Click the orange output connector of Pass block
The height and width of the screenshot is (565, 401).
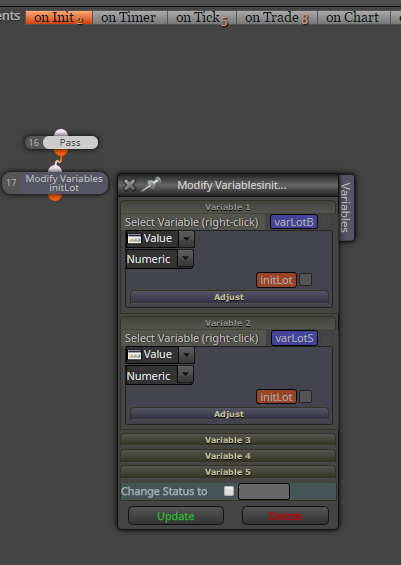(x=61, y=153)
